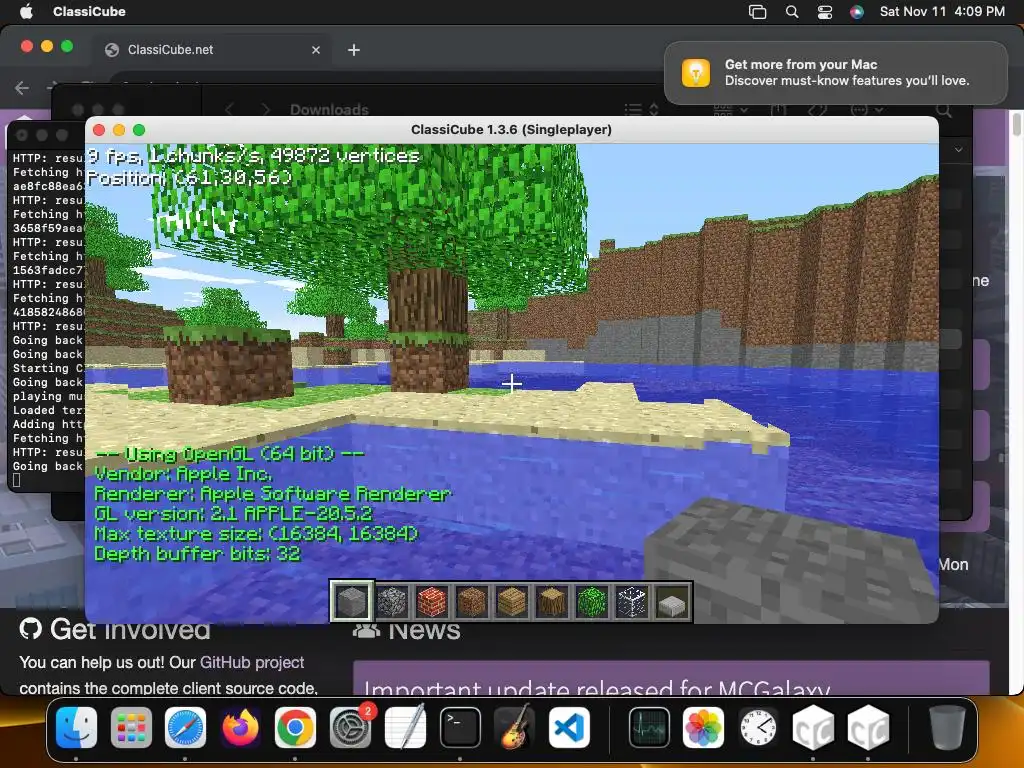Follow the GitHub project link

[251, 662]
